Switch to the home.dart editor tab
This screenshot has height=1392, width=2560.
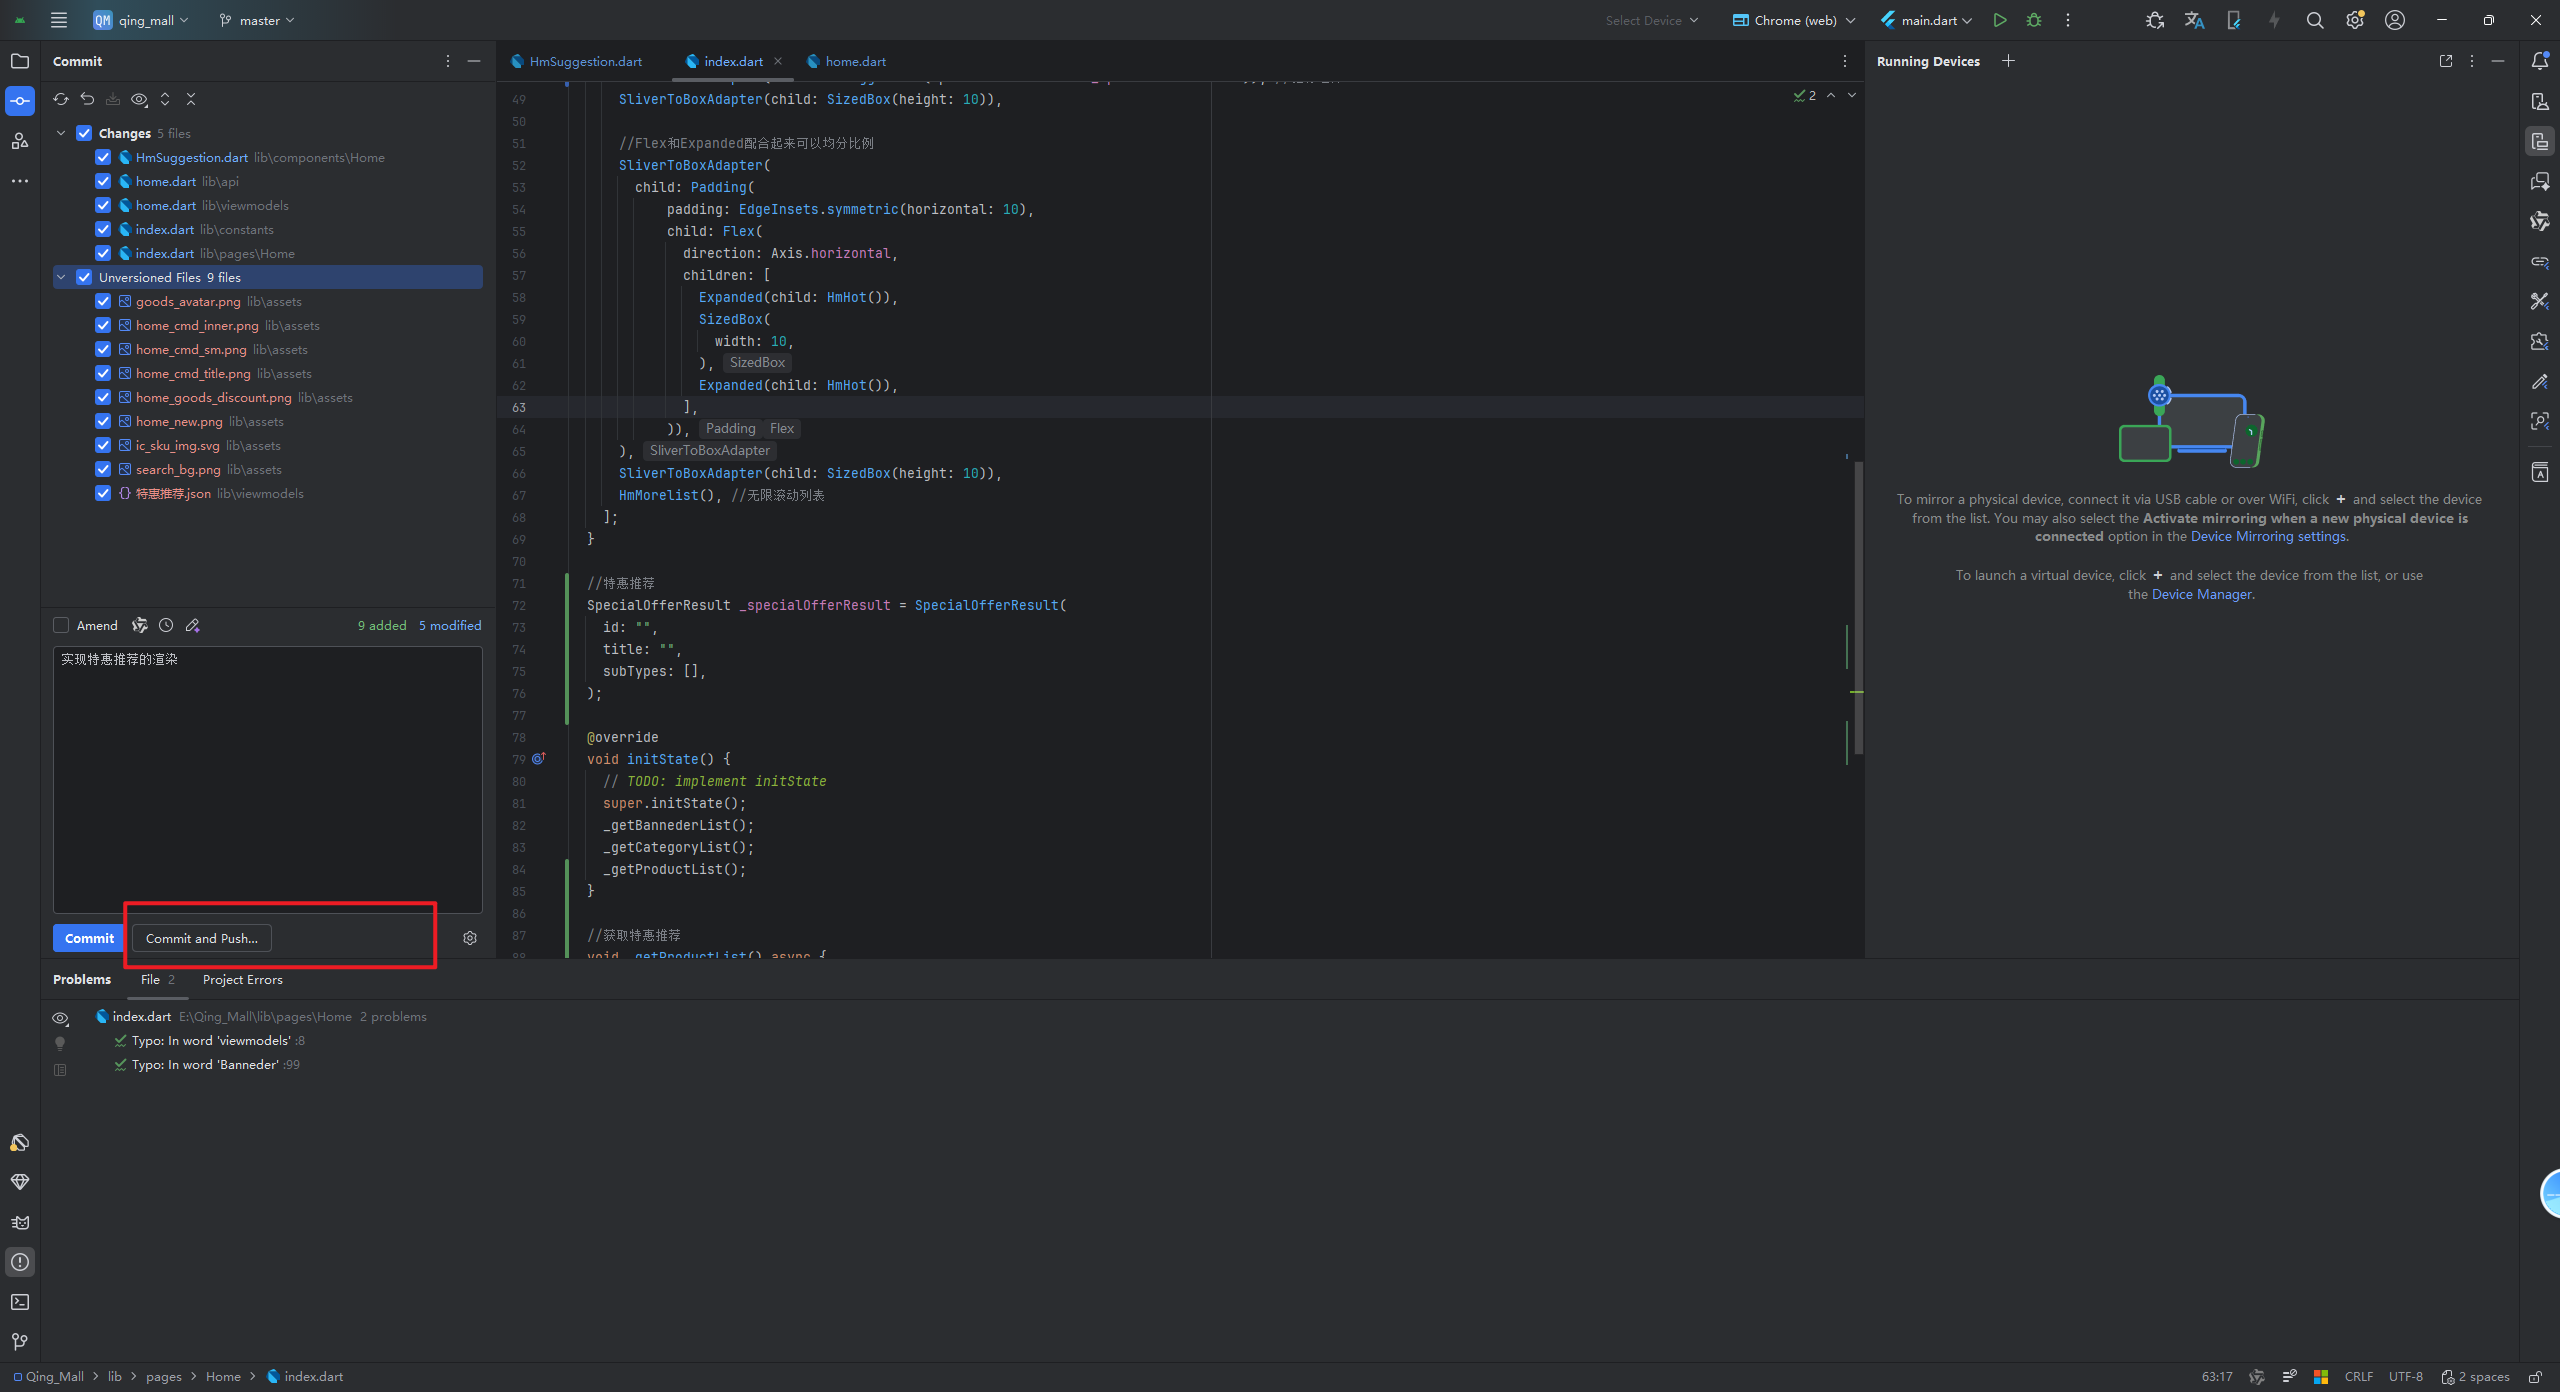[855, 61]
